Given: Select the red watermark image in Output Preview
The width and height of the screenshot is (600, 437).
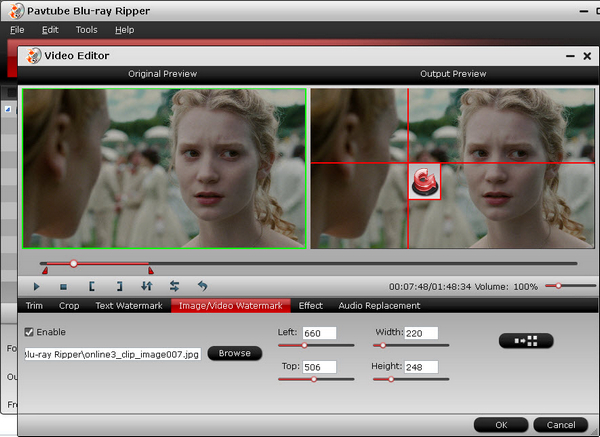Looking at the screenshot, I should (x=424, y=182).
